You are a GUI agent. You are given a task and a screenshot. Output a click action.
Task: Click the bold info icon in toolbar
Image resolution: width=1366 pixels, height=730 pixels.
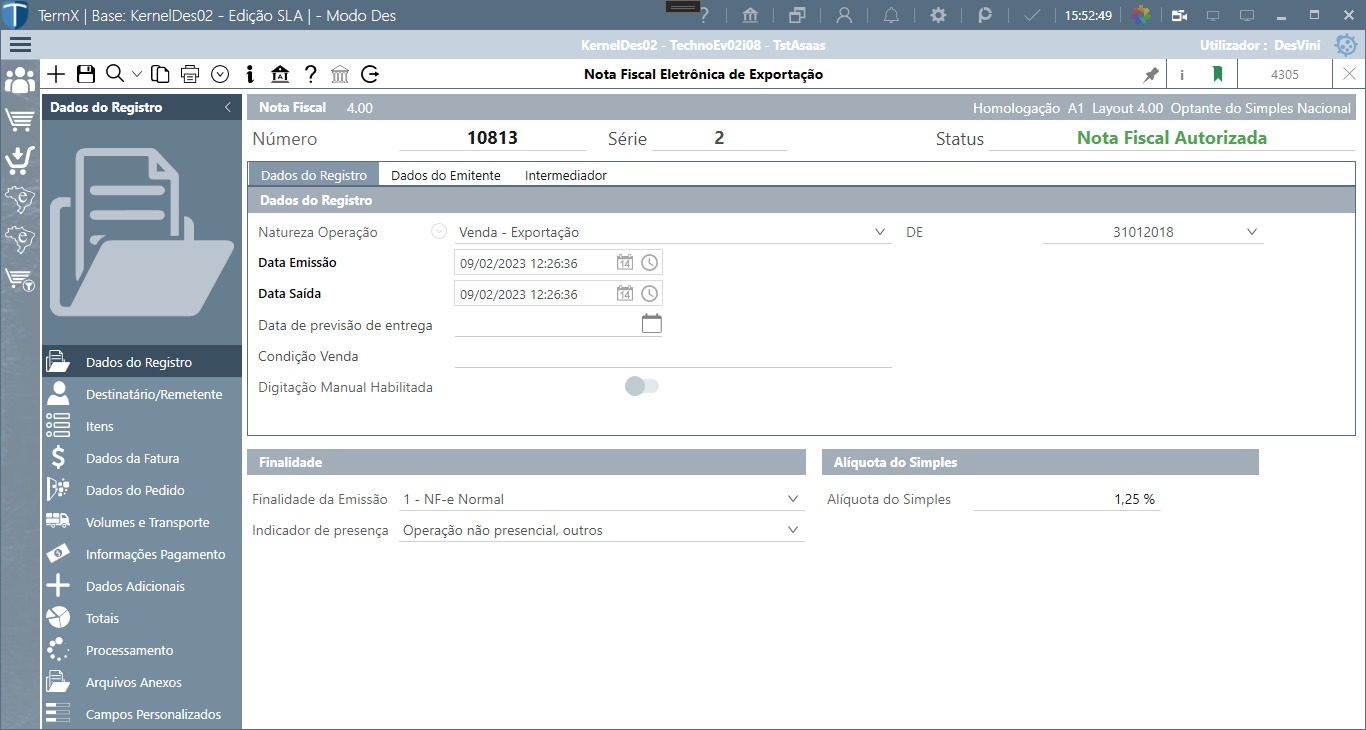[250, 74]
